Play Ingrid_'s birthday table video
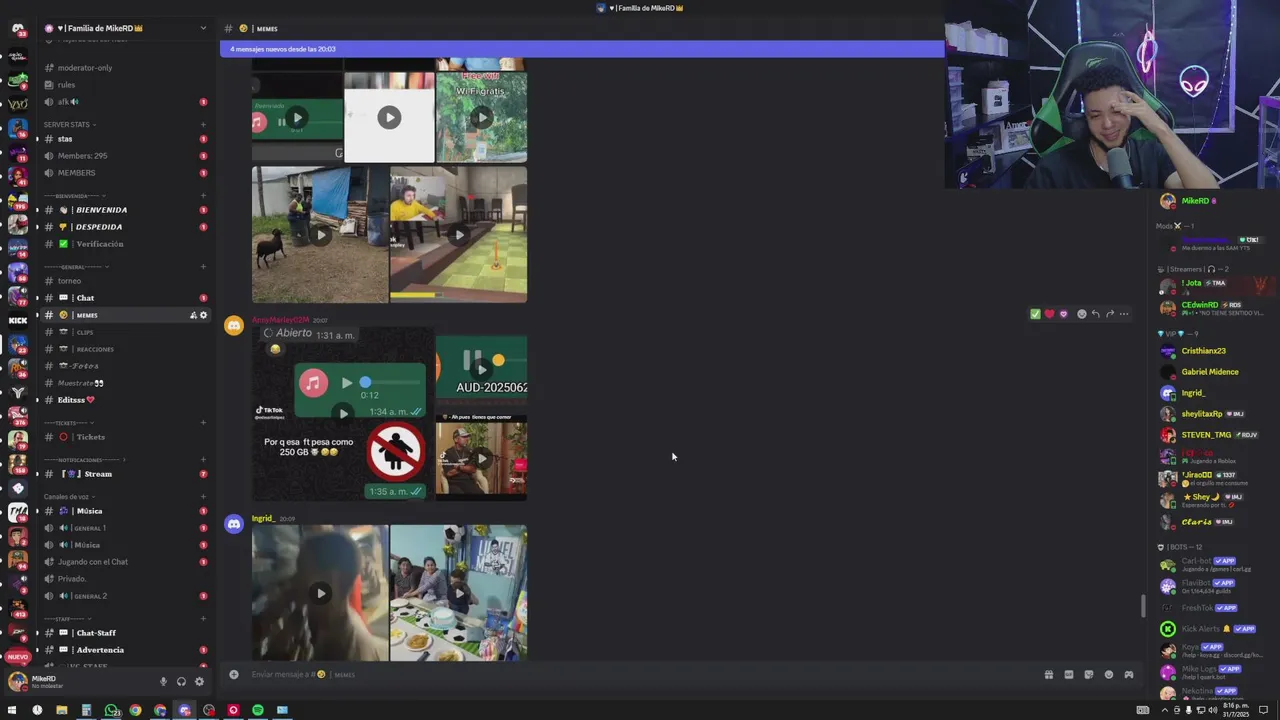The height and width of the screenshot is (720, 1280). coord(459,593)
